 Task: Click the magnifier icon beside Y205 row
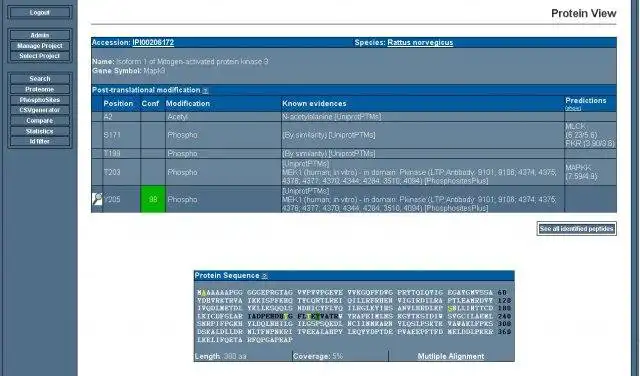pyautogui.click(x=97, y=199)
